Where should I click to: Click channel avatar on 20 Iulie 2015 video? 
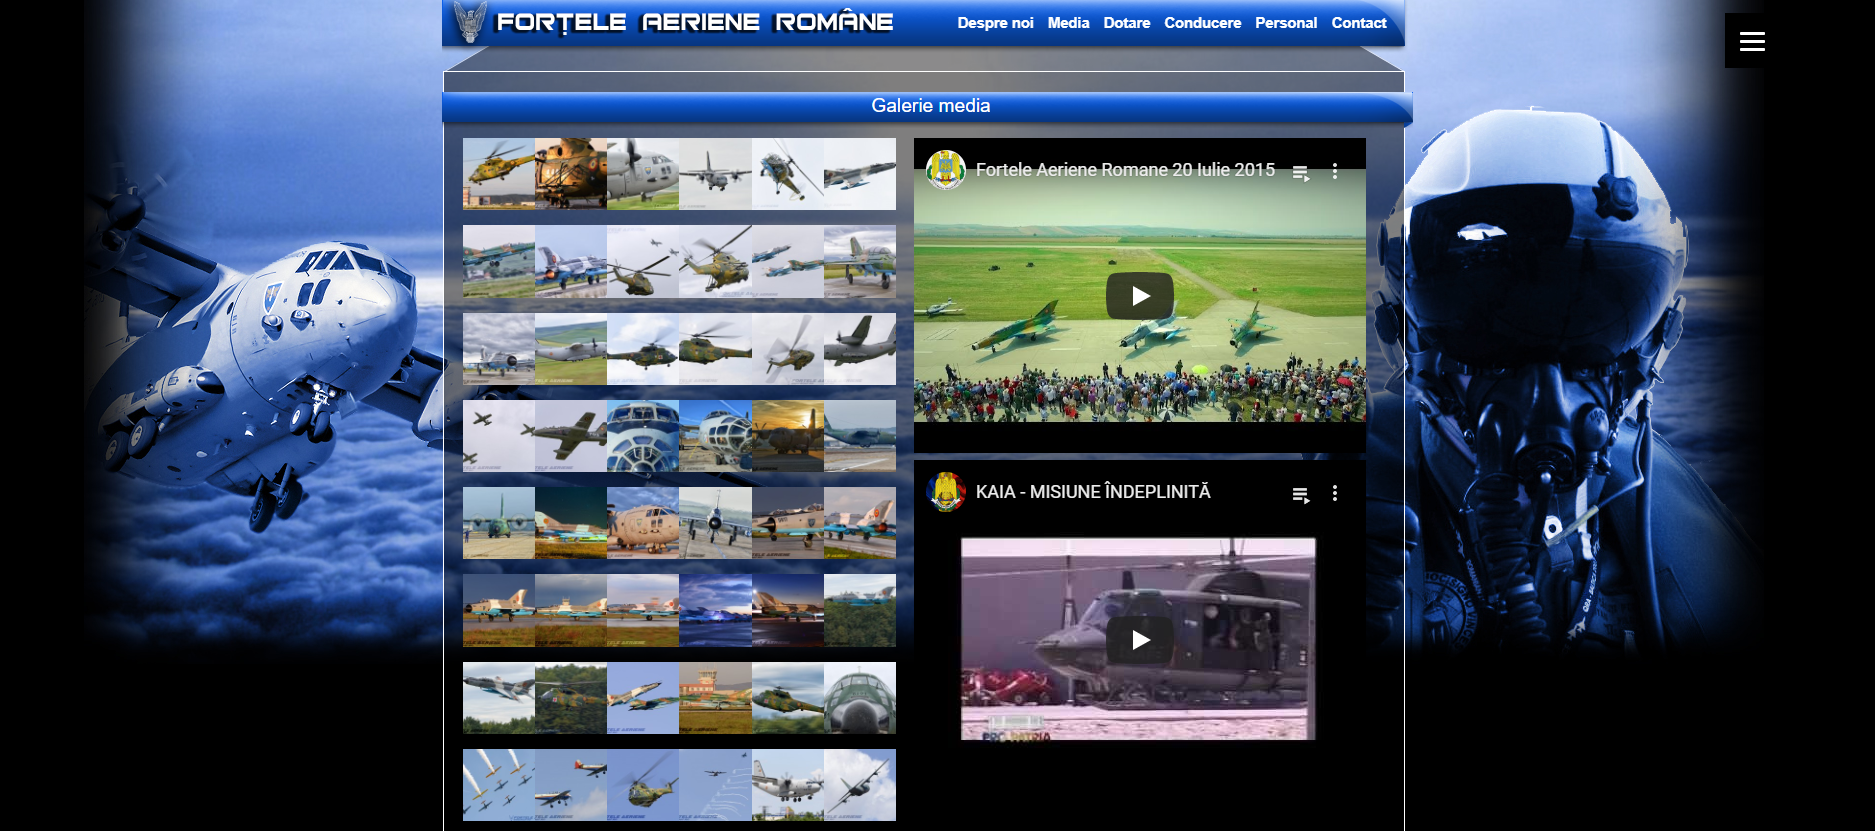(x=946, y=170)
